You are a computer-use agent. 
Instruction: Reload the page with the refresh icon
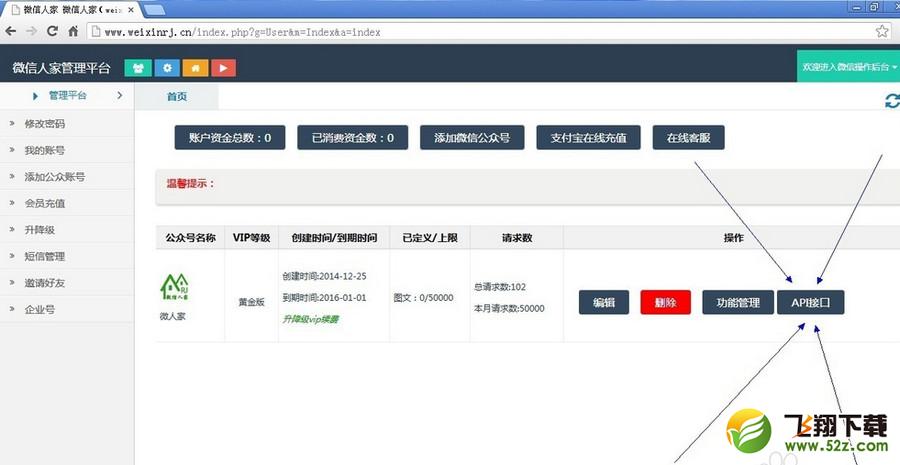click(x=52, y=31)
